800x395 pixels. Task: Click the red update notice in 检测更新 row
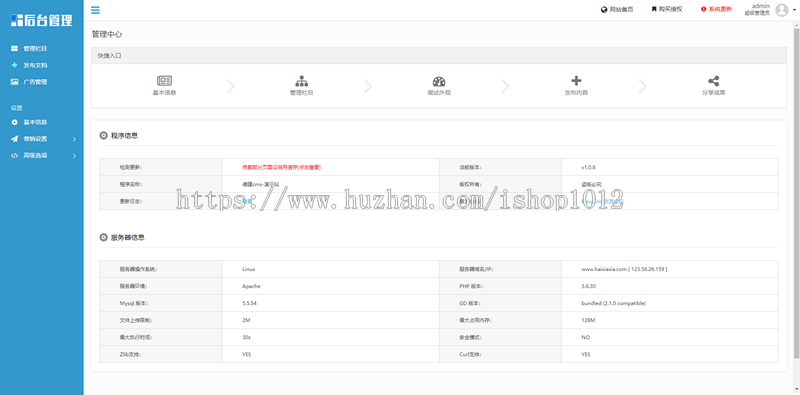[x=281, y=167]
